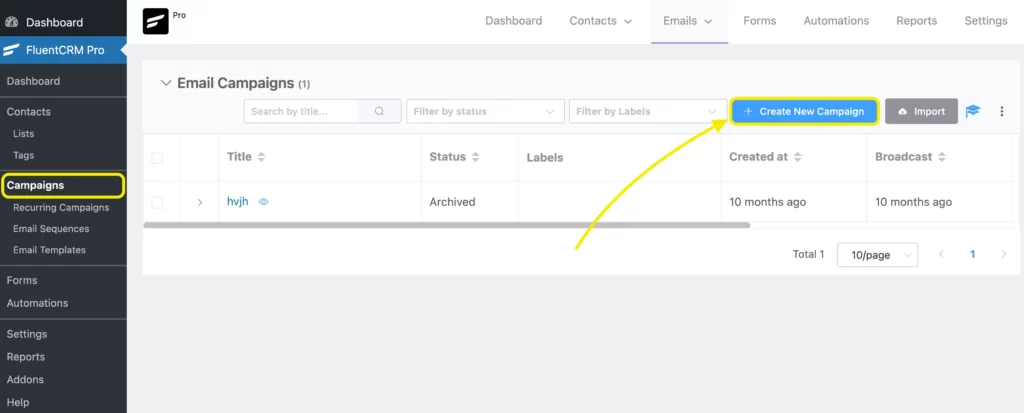Click the Search by title input field
The width and height of the screenshot is (1024, 413).
pos(302,111)
